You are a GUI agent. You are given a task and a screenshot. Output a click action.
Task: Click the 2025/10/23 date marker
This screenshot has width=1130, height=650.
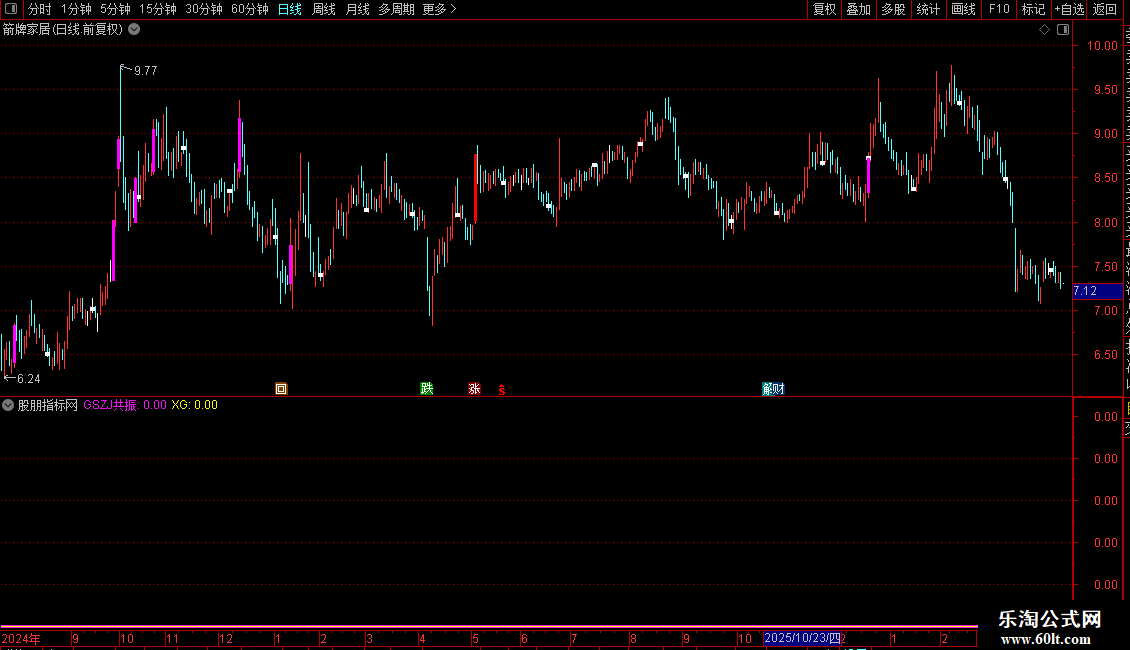802,638
